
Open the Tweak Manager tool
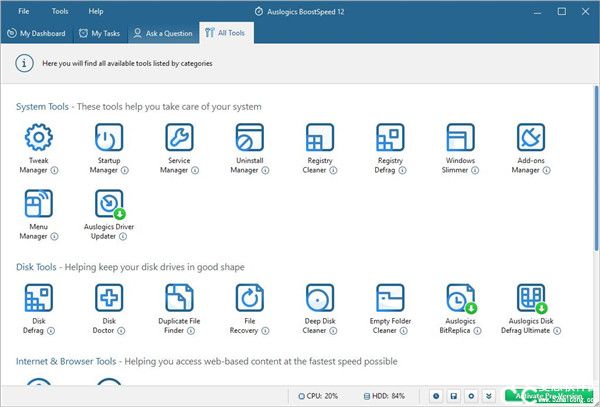pyautogui.click(x=38, y=138)
